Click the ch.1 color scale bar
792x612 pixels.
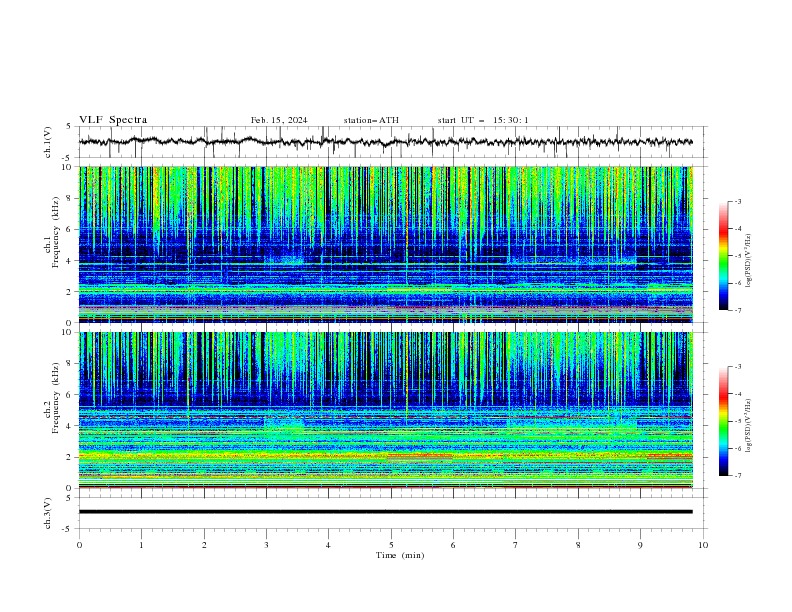point(723,256)
